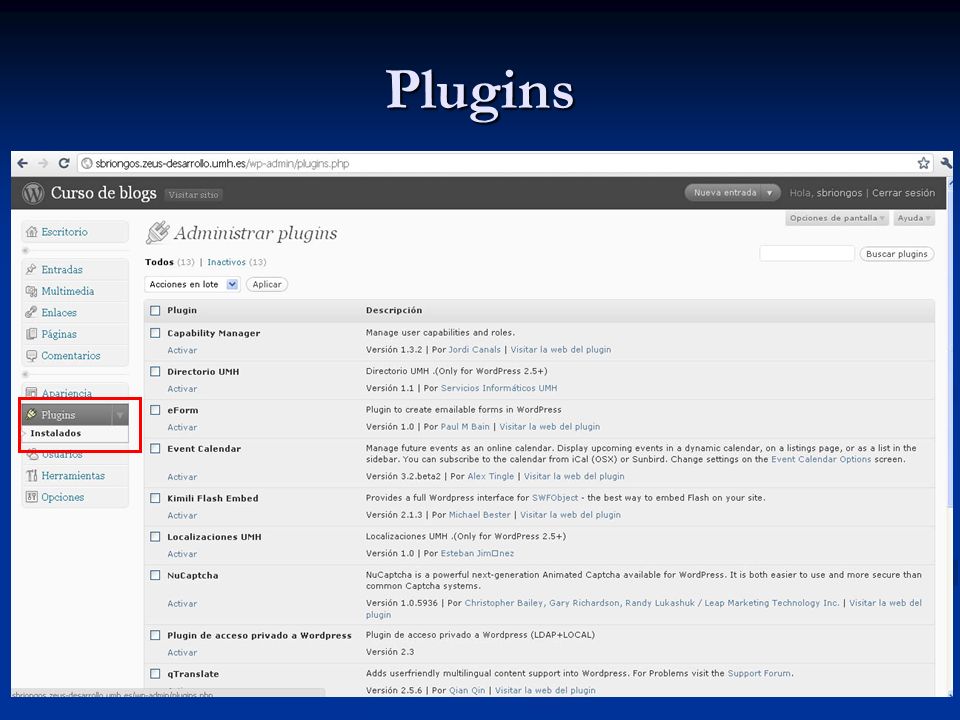960x720 pixels.
Task: Click the Visitar sitio button
Action: [x=193, y=195]
